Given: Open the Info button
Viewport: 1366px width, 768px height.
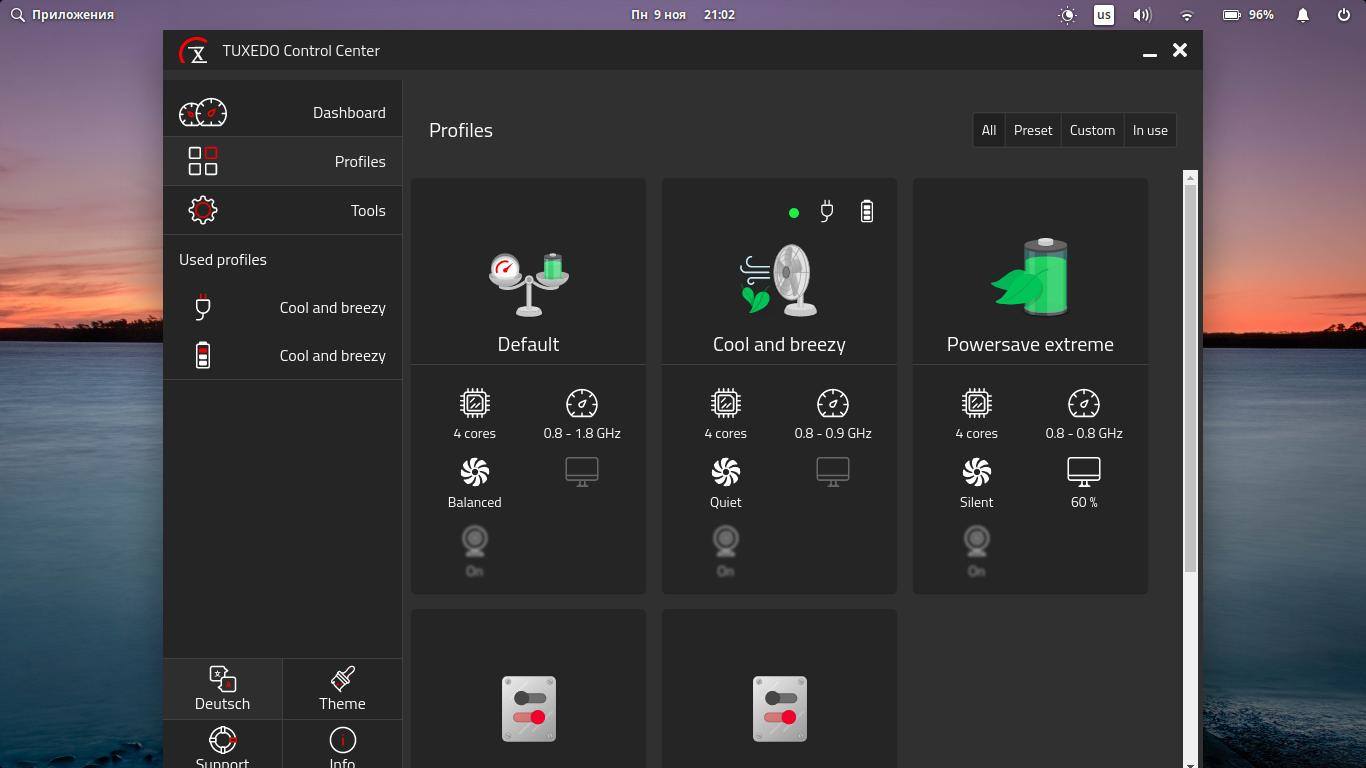Looking at the screenshot, I should point(342,745).
